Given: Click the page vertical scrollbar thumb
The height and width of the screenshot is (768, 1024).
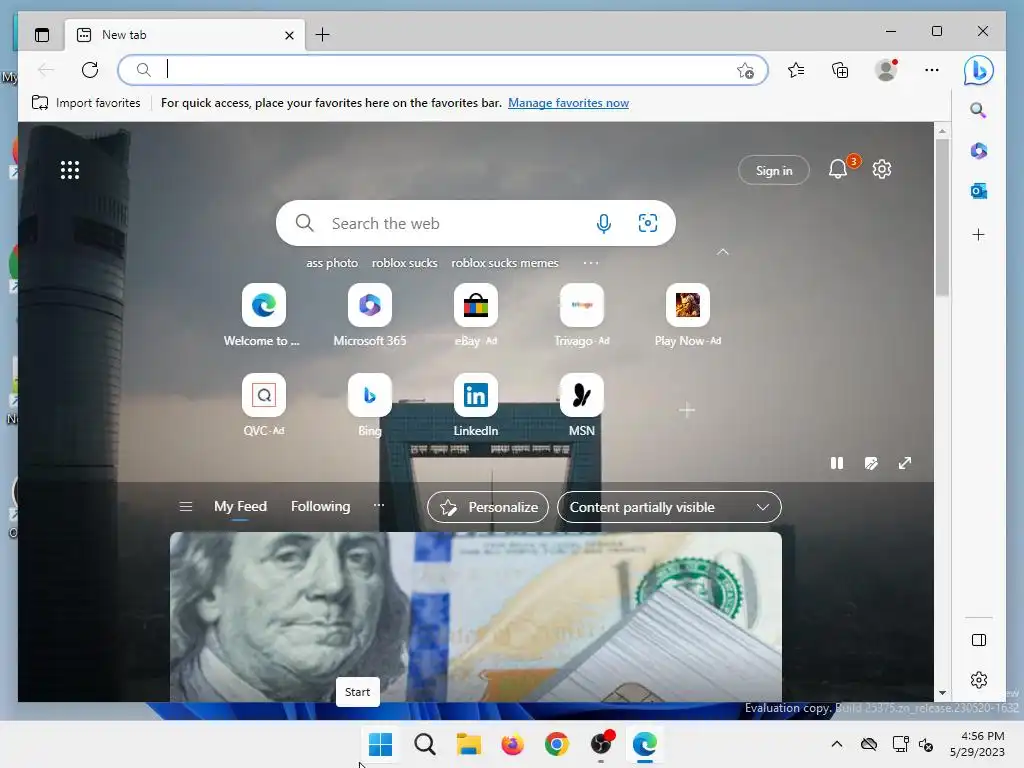Looking at the screenshot, I should click(x=942, y=217).
